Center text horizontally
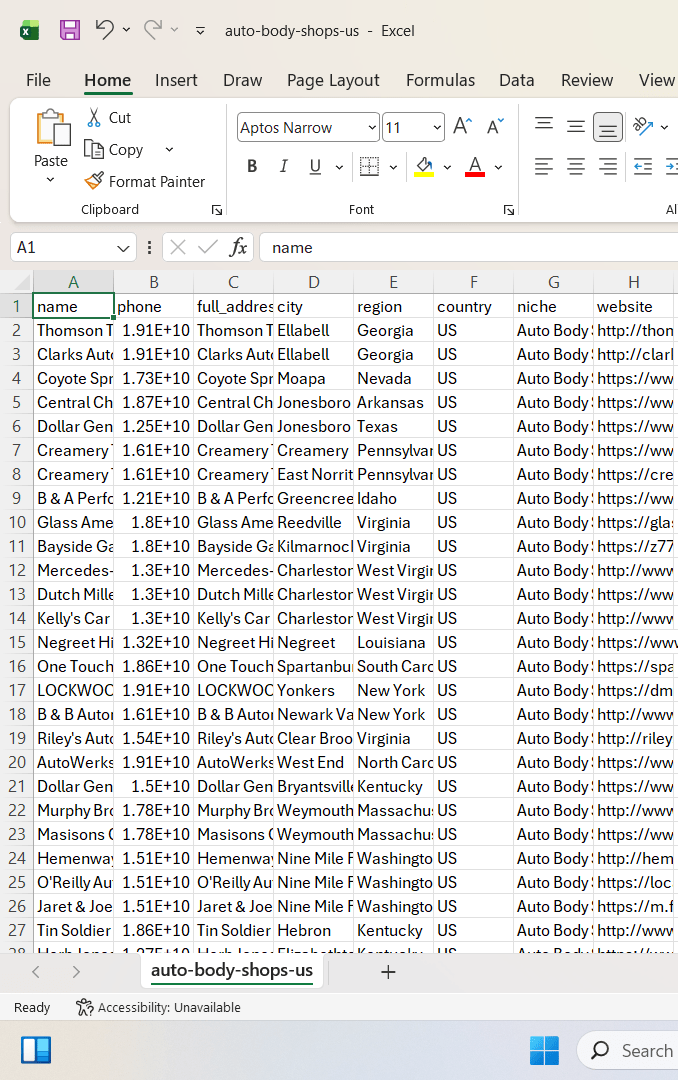678x1080 pixels. coord(575,166)
